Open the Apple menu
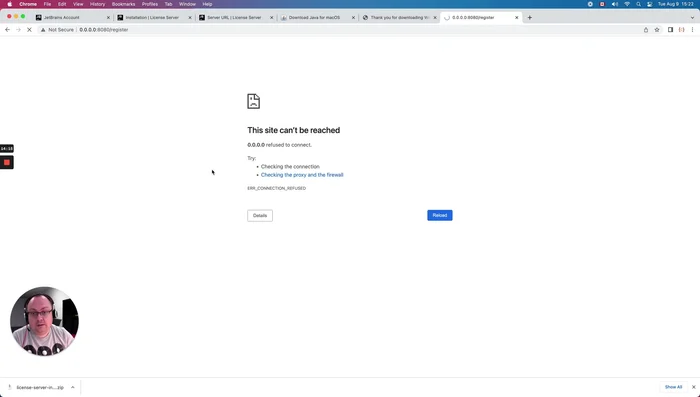The width and height of the screenshot is (700, 397). [x=9, y=4]
